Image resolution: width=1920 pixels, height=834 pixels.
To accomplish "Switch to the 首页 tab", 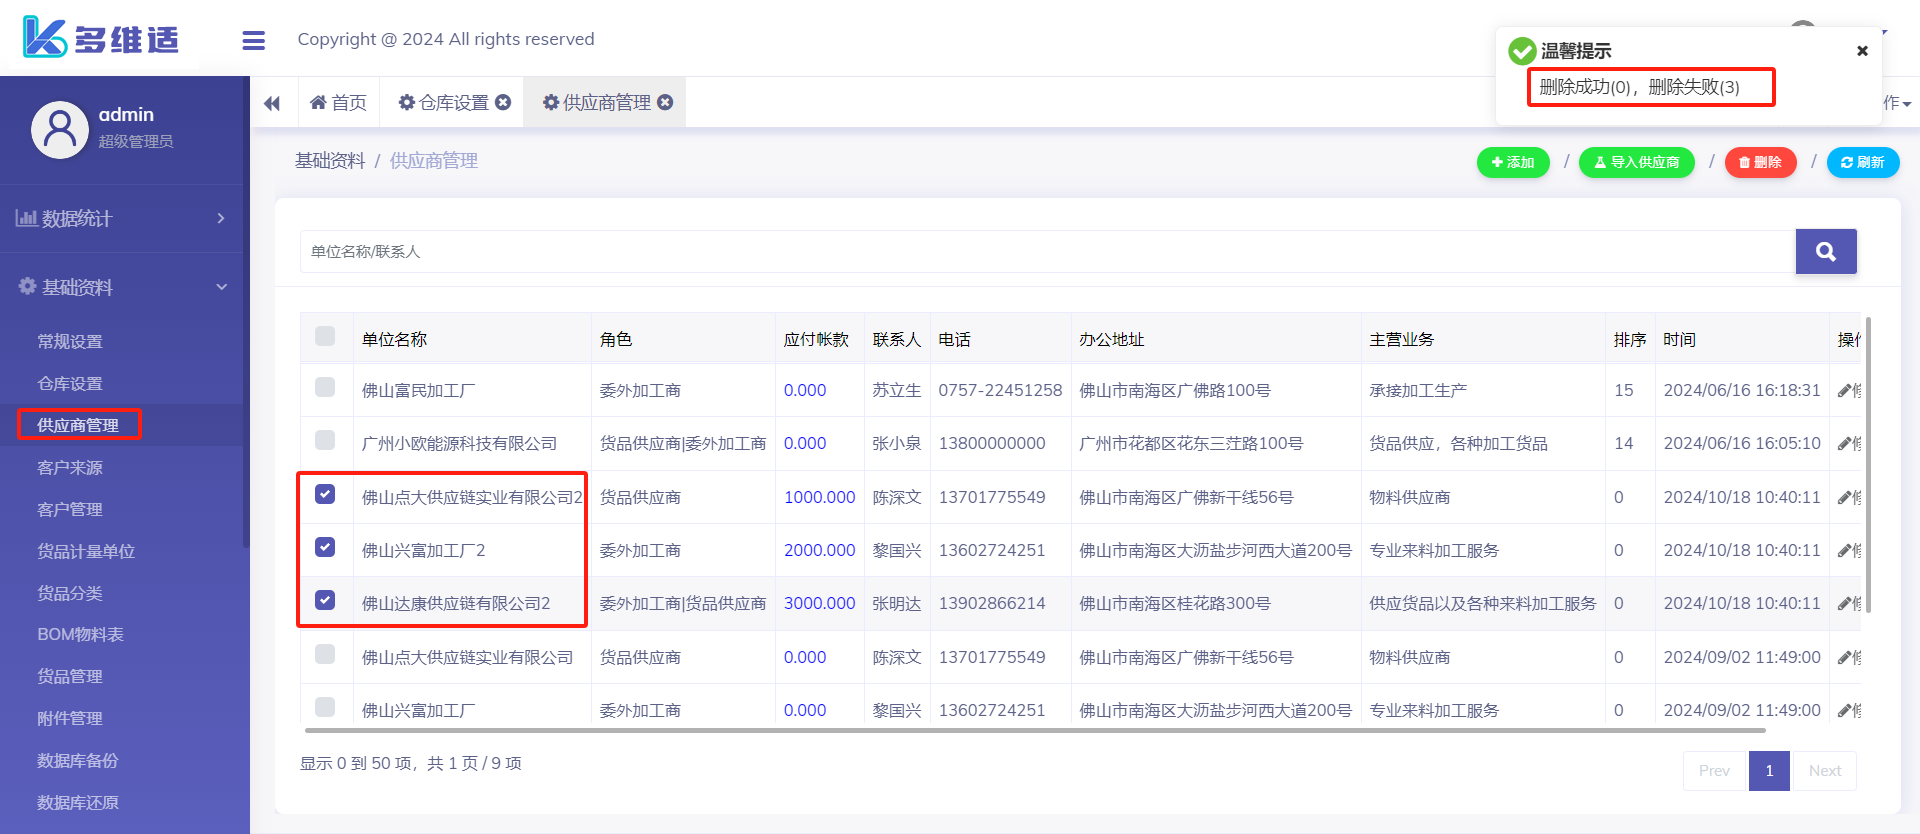I will [x=339, y=103].
